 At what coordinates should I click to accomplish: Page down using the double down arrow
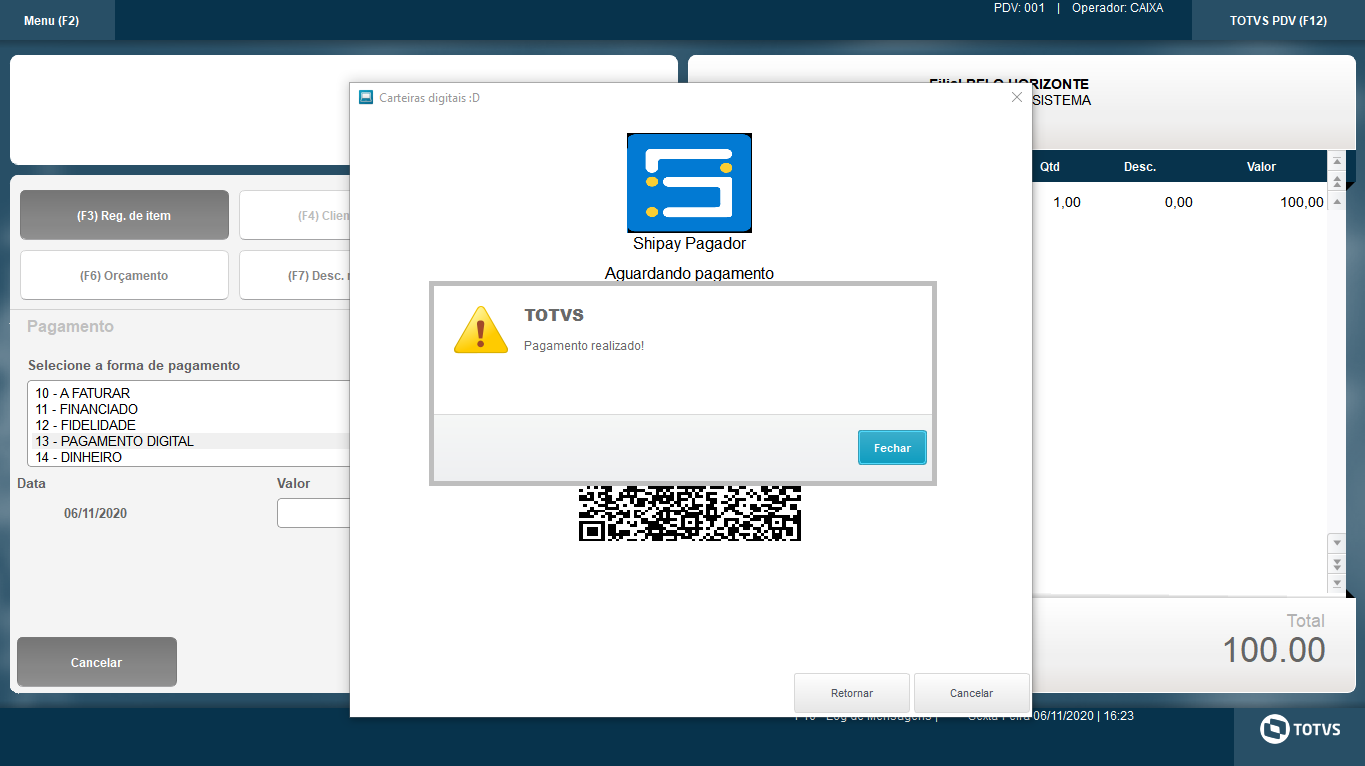click(x=1337, y=563)
